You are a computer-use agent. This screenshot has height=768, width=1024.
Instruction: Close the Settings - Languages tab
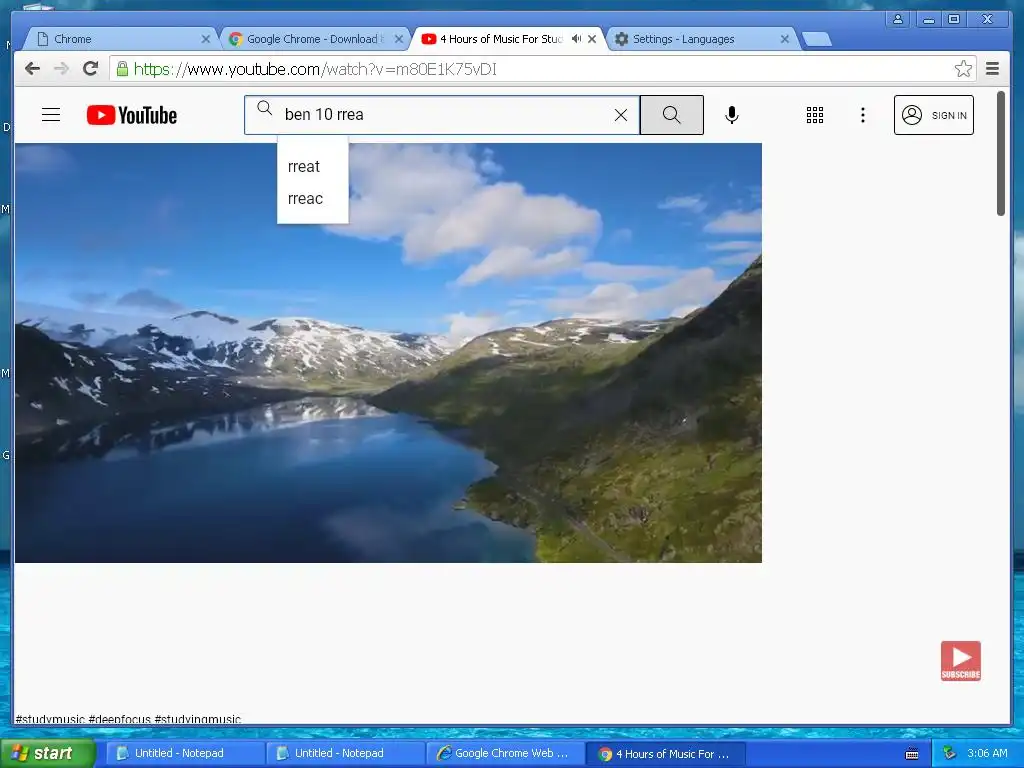784,39
